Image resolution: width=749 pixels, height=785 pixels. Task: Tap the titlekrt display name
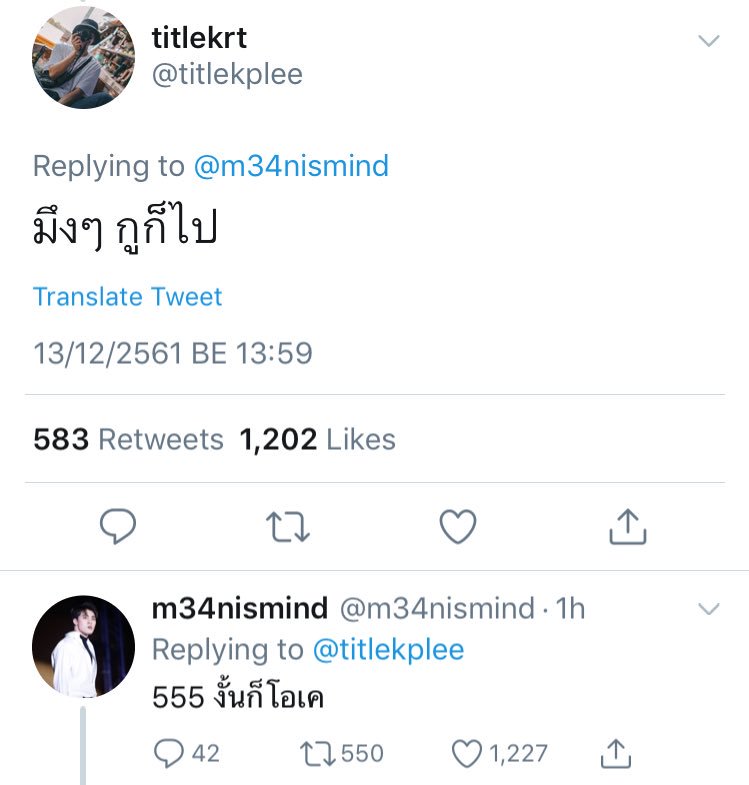click(x=199, y=38)
